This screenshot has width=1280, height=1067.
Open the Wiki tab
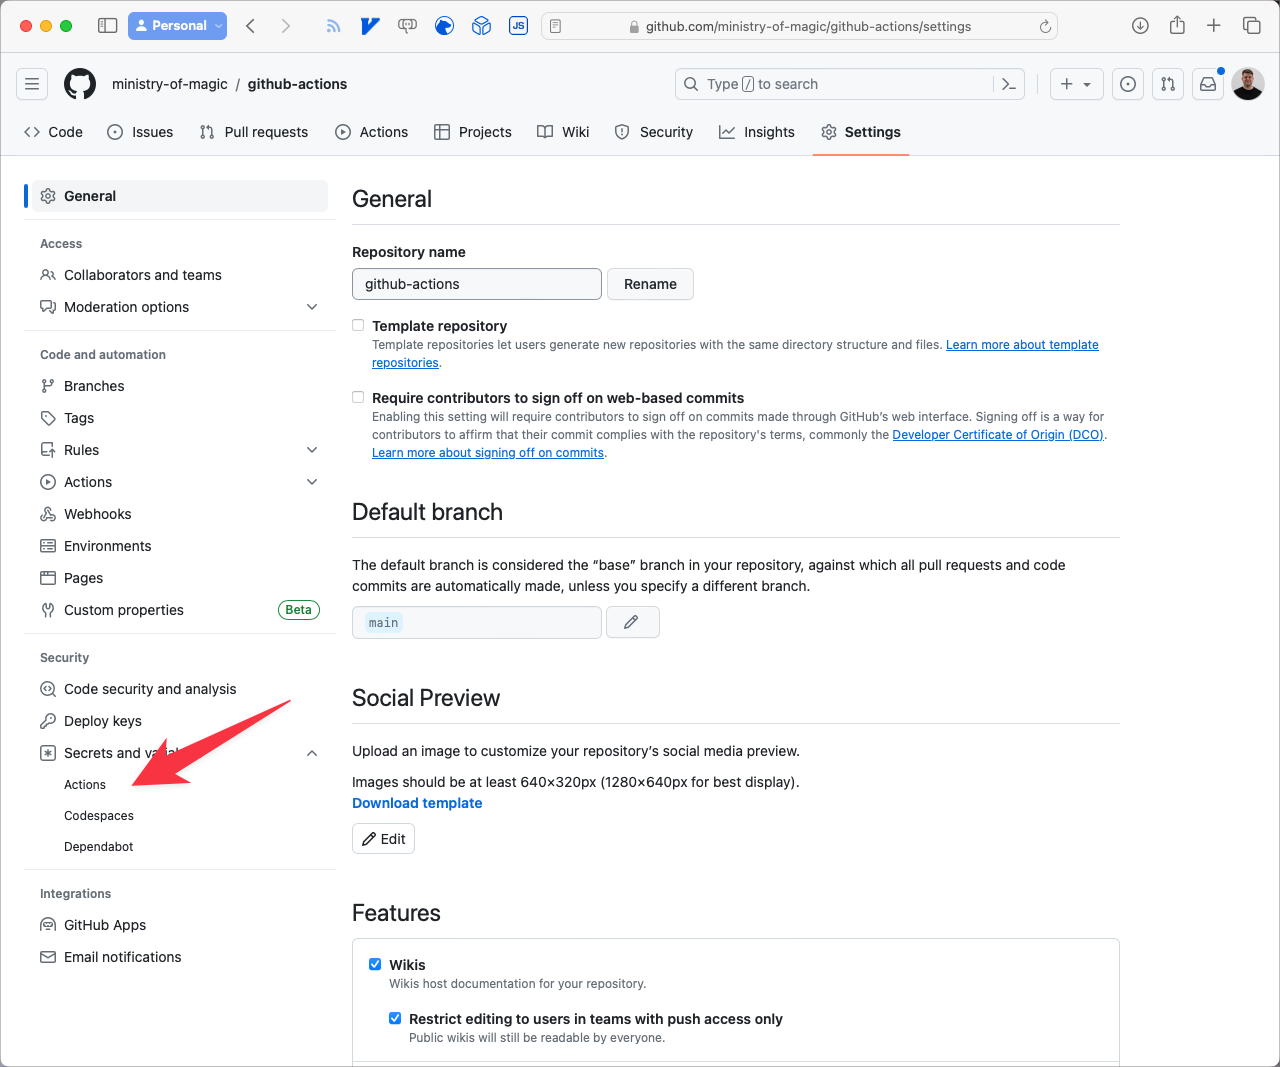point(563,132)
